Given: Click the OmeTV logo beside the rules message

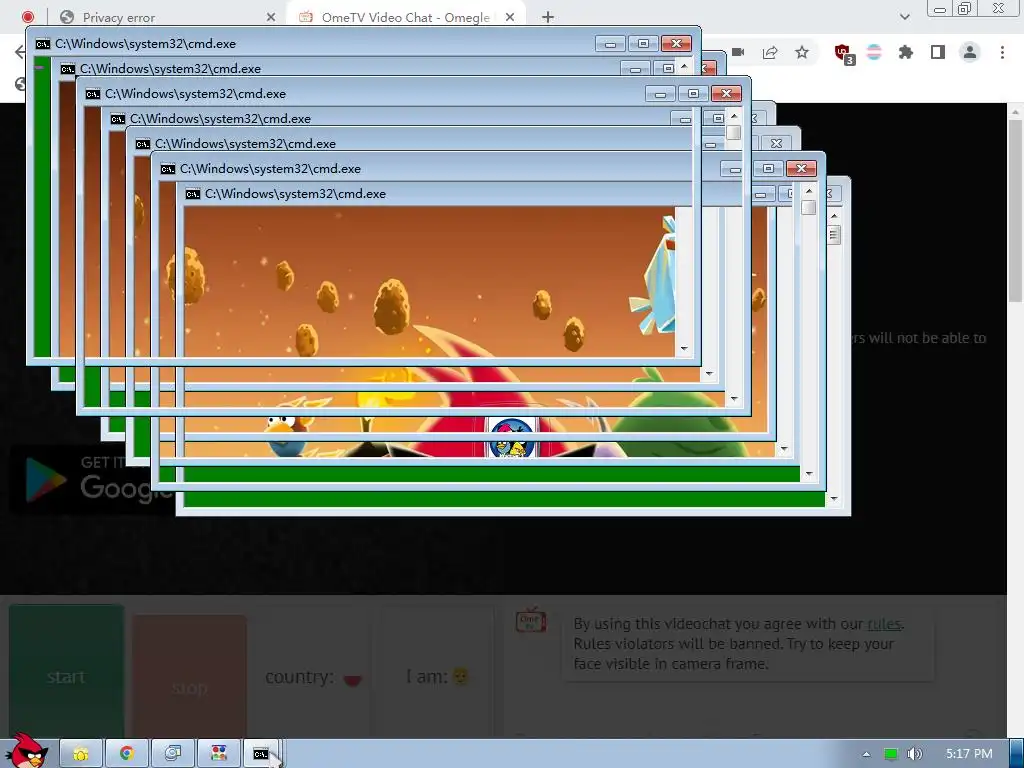Looking at the screenshot, I should [x=530, y=620].
